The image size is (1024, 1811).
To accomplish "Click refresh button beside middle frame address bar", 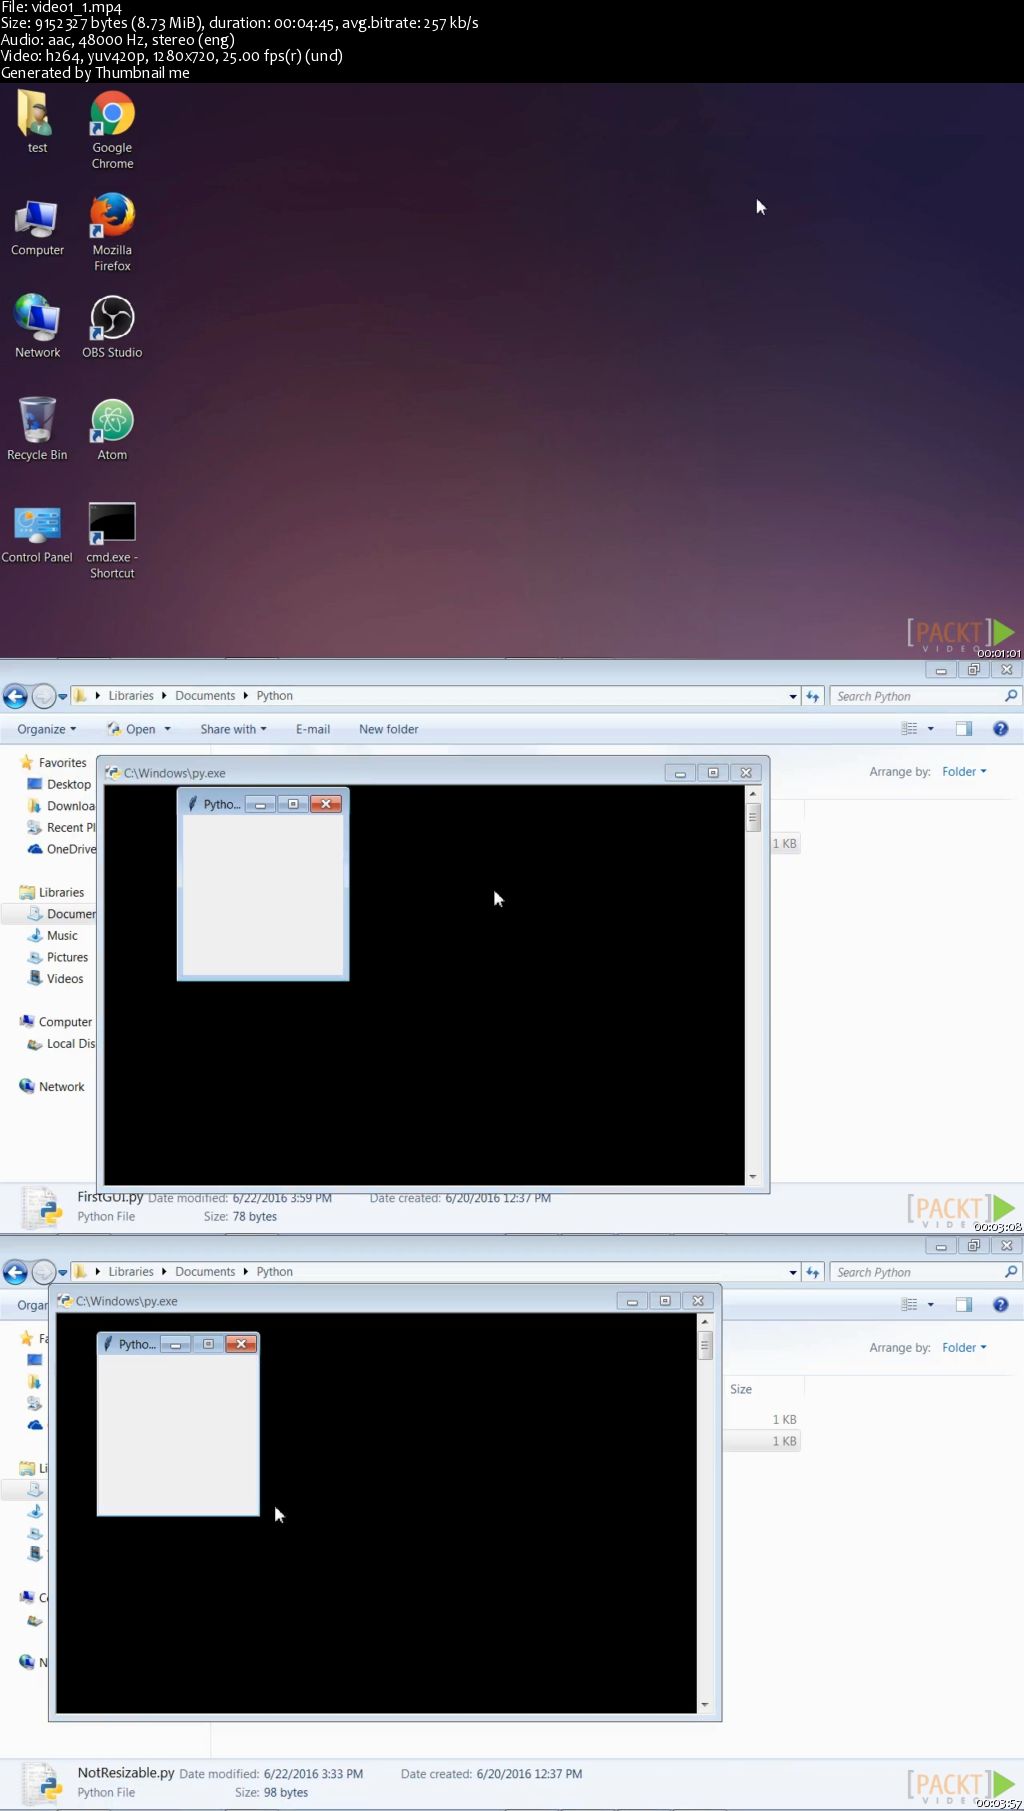I will point(813,696).
